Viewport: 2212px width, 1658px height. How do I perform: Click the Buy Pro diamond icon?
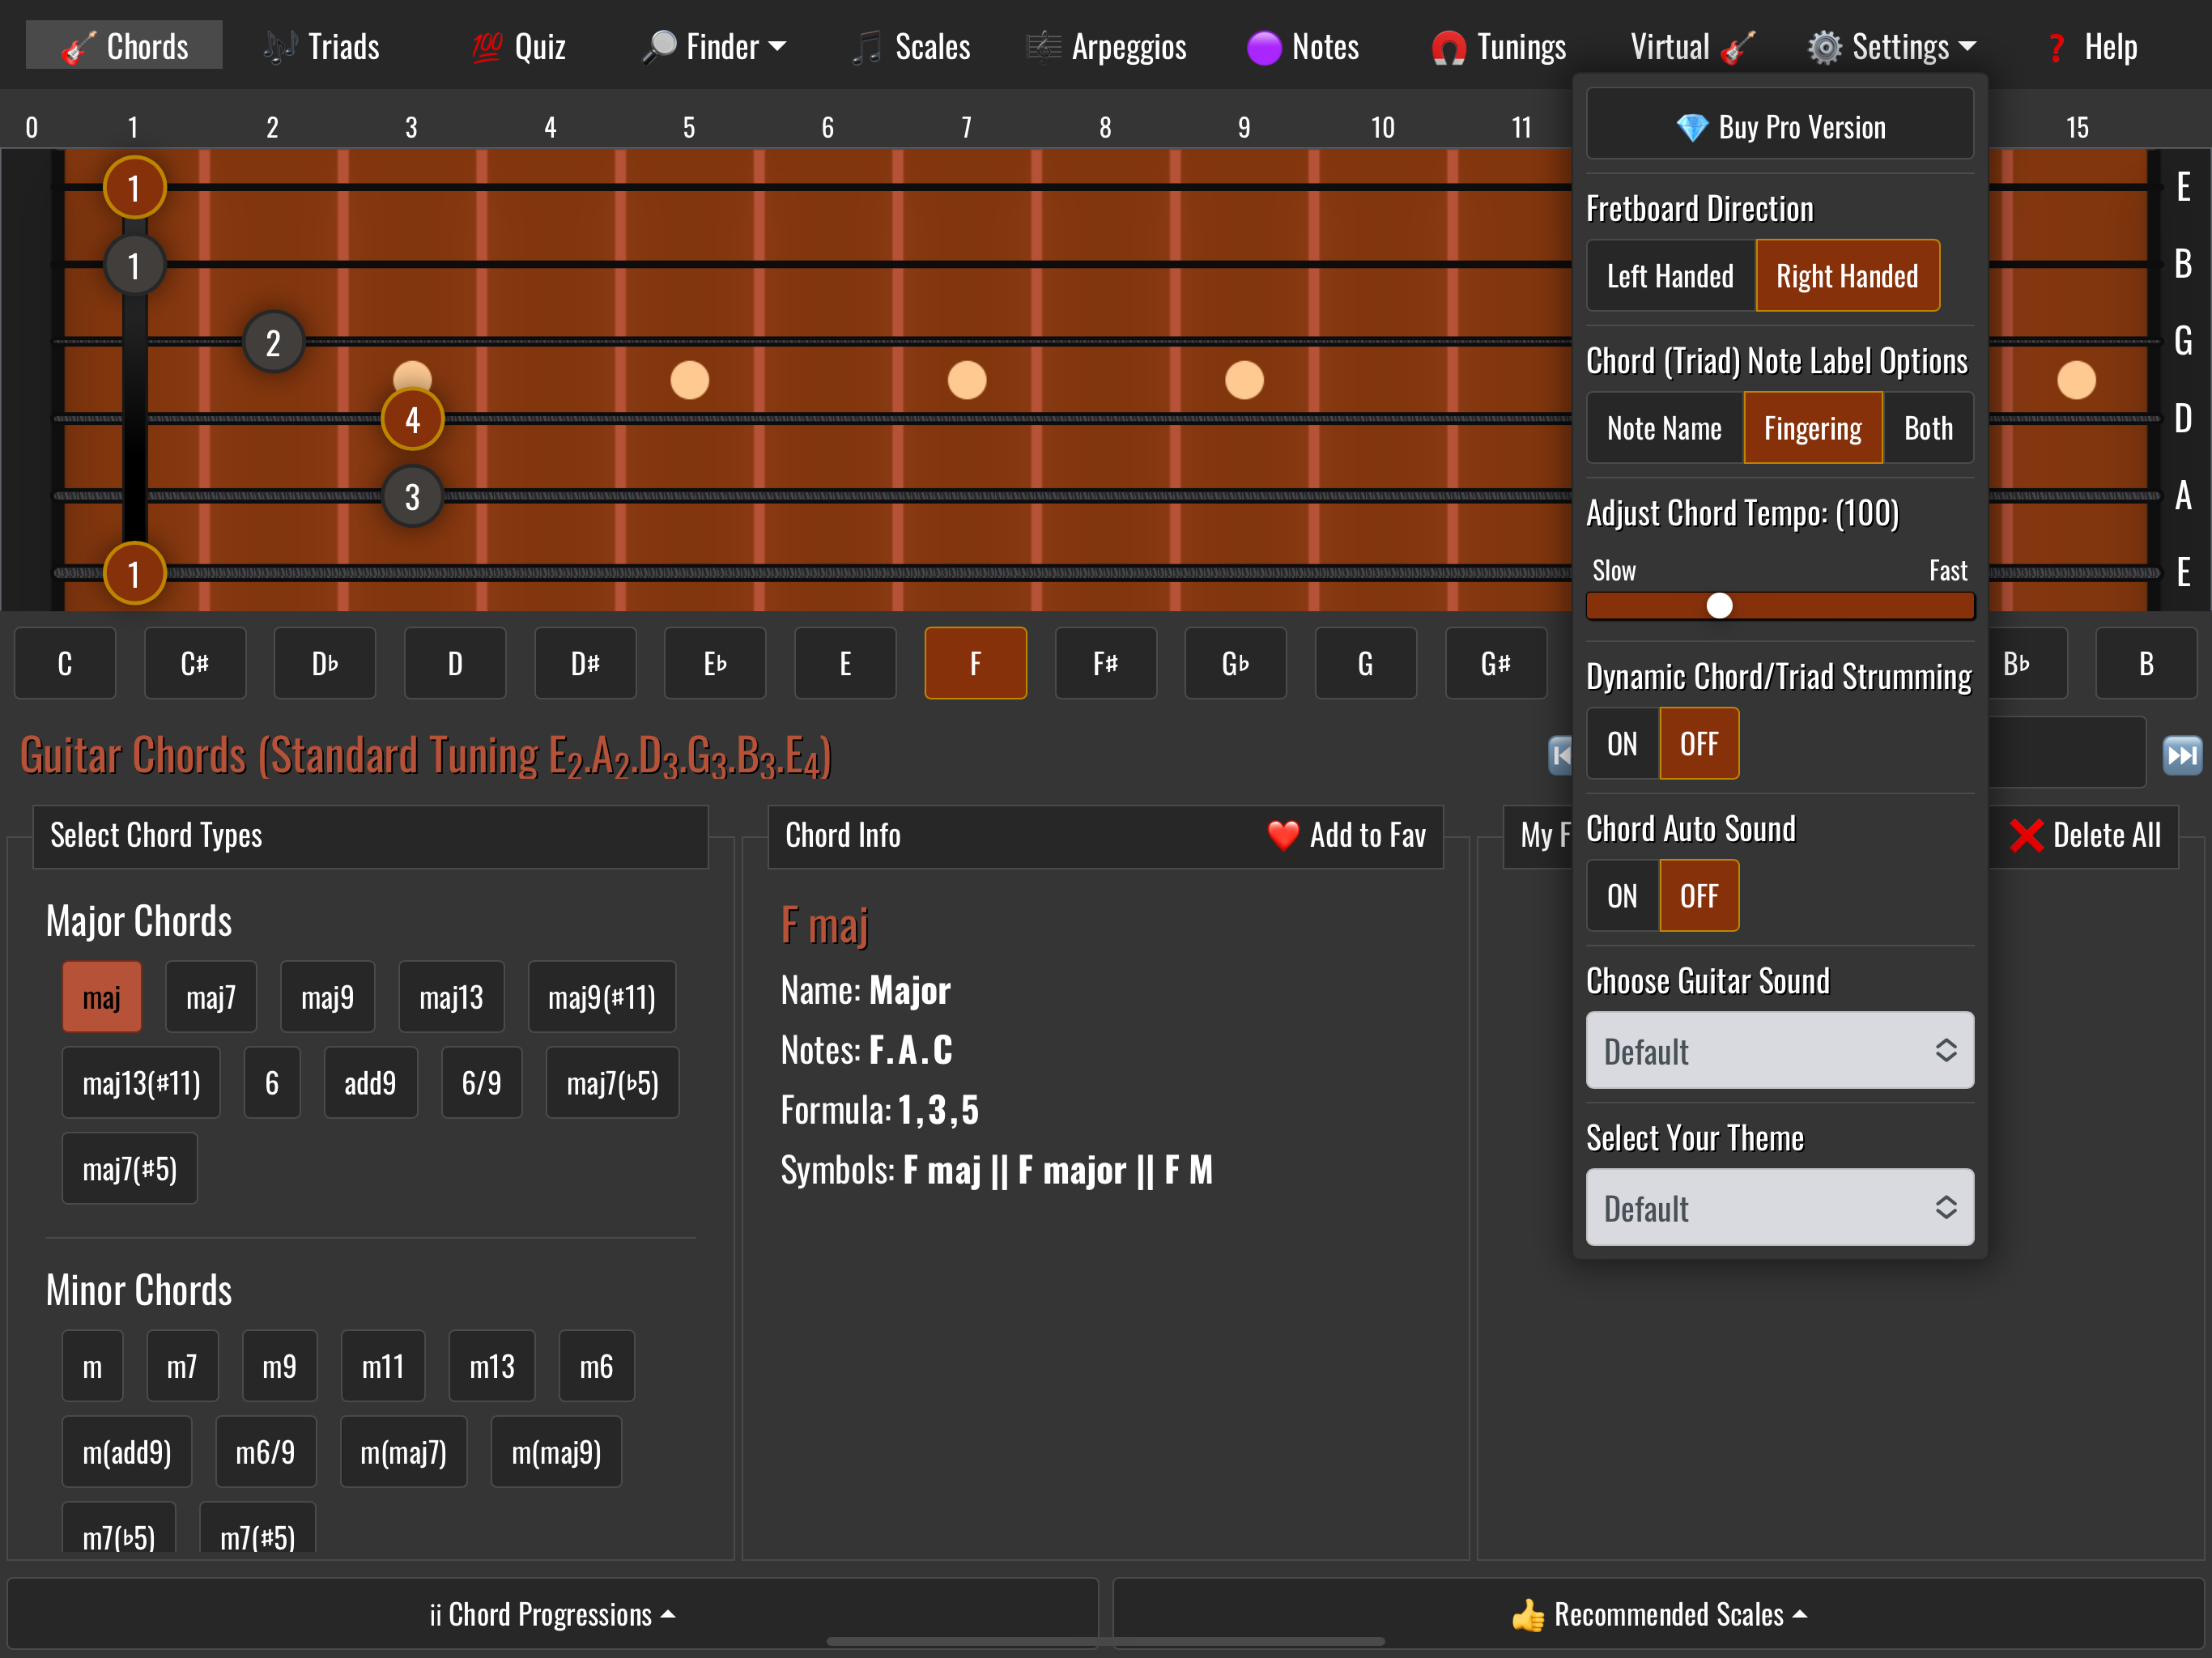[x=1692, y=128]
